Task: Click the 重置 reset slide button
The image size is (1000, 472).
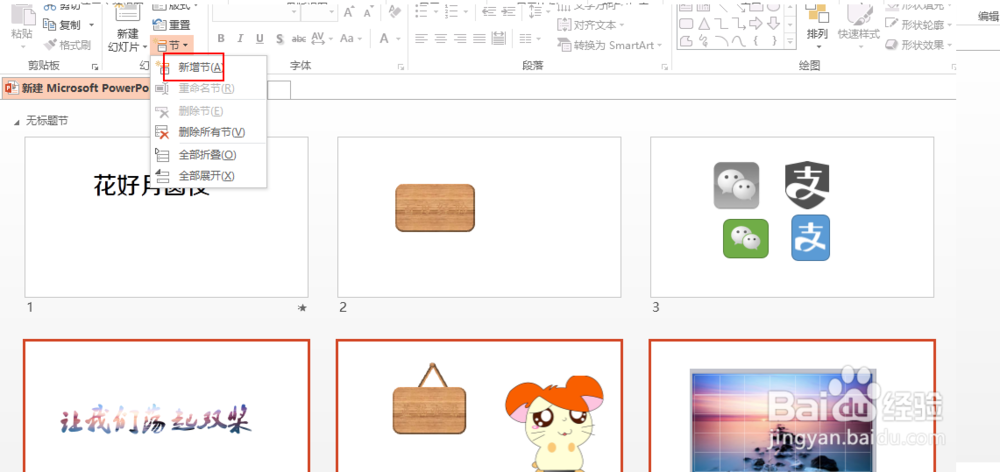Action: click(x=172, y=26)
